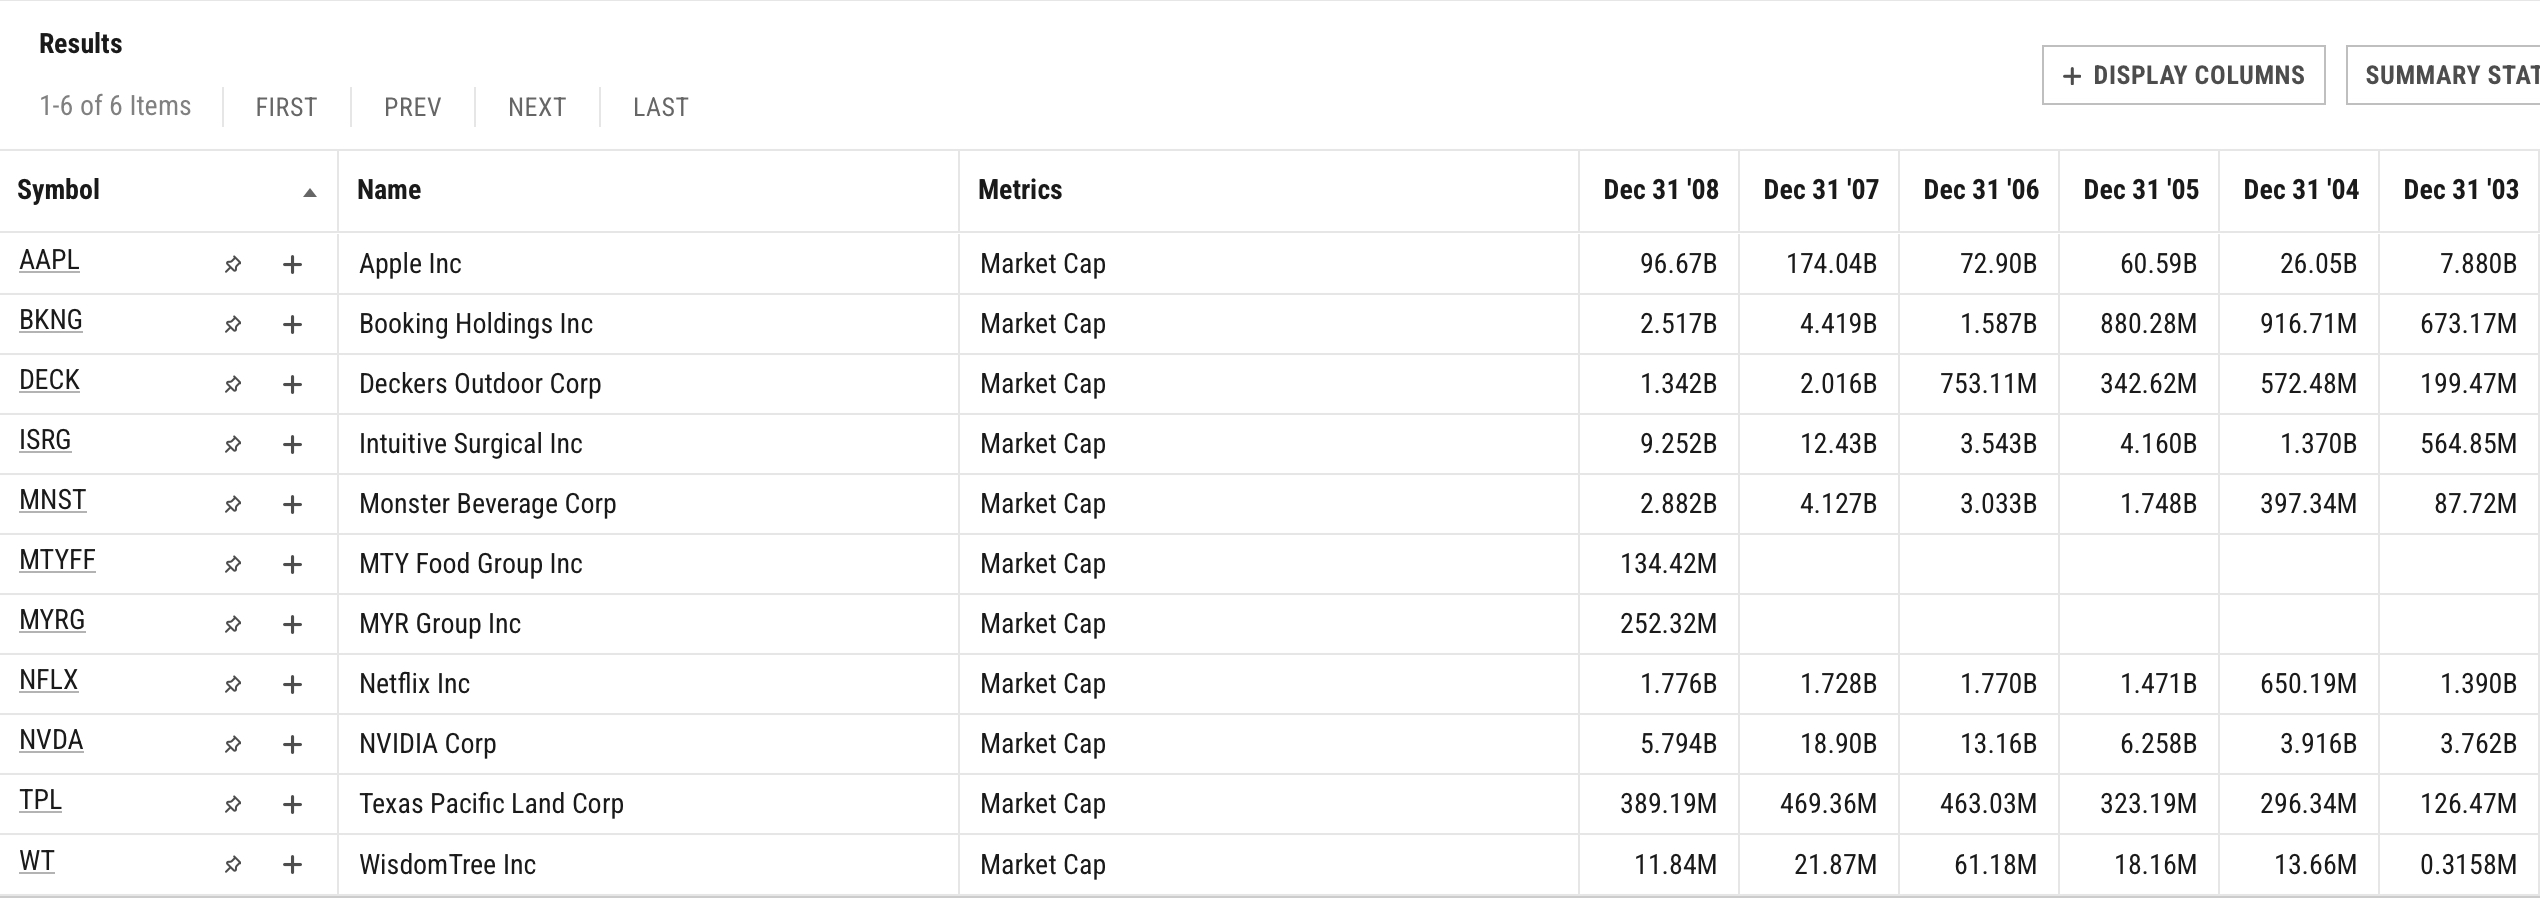2540x900 pixels.
Task: Jump to LAST results page
Action: 660,107
